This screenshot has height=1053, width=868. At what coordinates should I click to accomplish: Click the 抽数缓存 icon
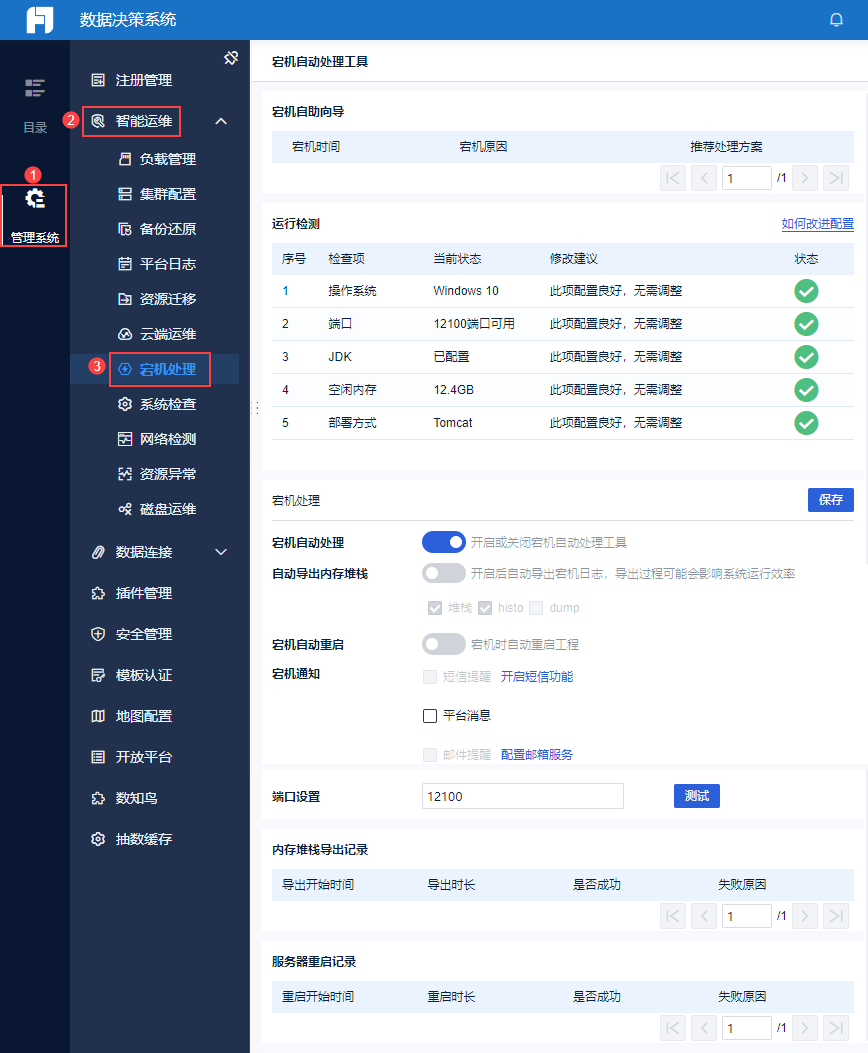(x=98, y=839)
